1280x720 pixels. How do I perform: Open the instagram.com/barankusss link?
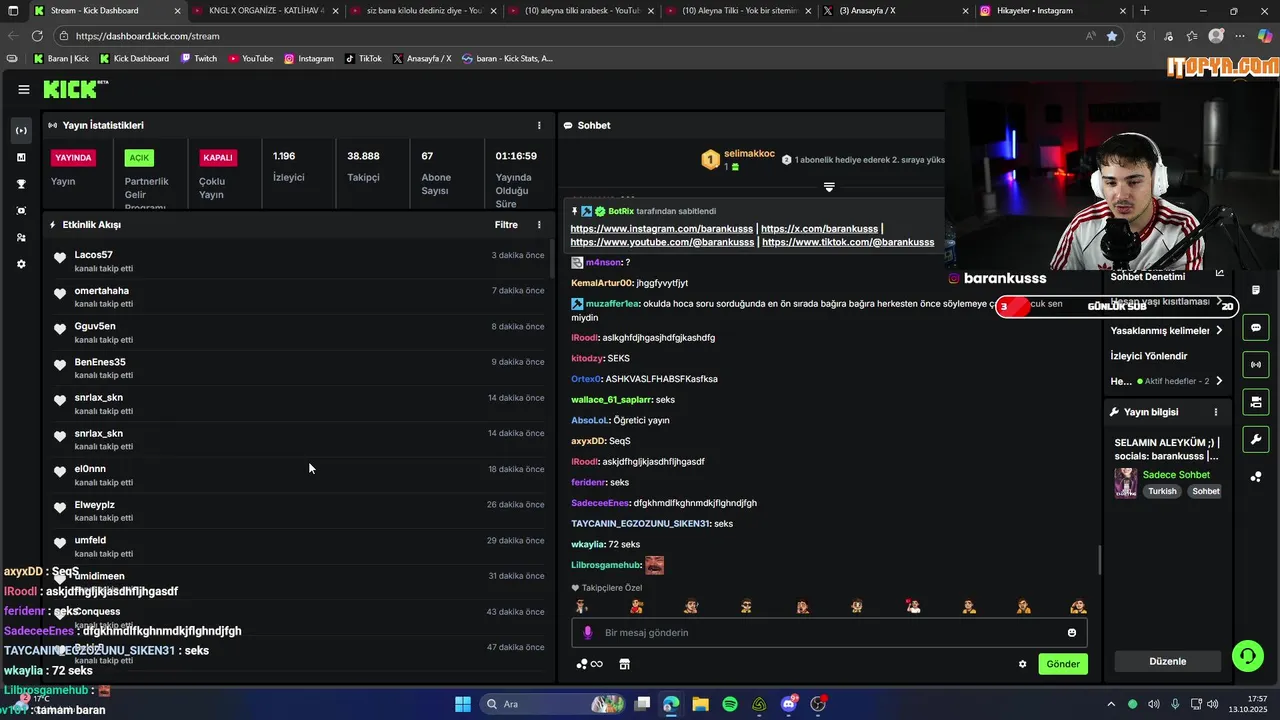click(x=662, y=229)
